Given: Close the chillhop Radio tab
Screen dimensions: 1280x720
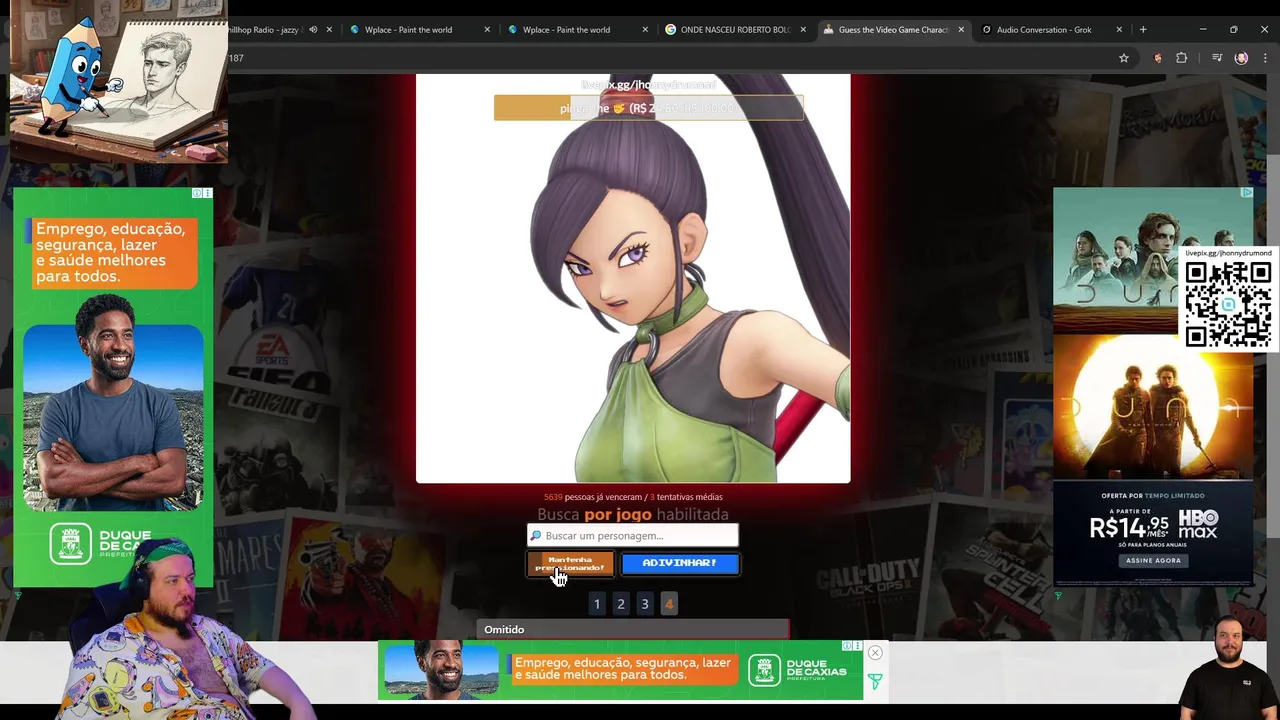Looking at the screenshot, I should [x=329, y=30].
